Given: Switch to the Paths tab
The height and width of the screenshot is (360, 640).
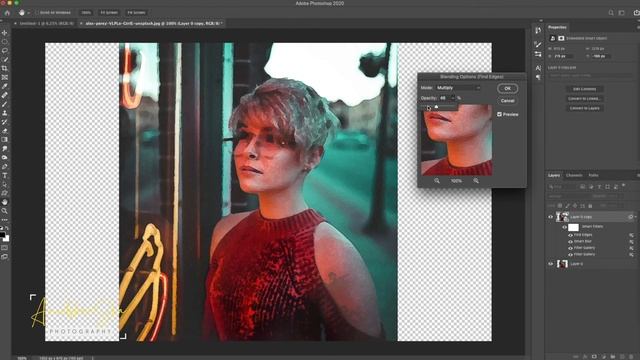Looking at the screenshot, I should [x=593, y=176].
